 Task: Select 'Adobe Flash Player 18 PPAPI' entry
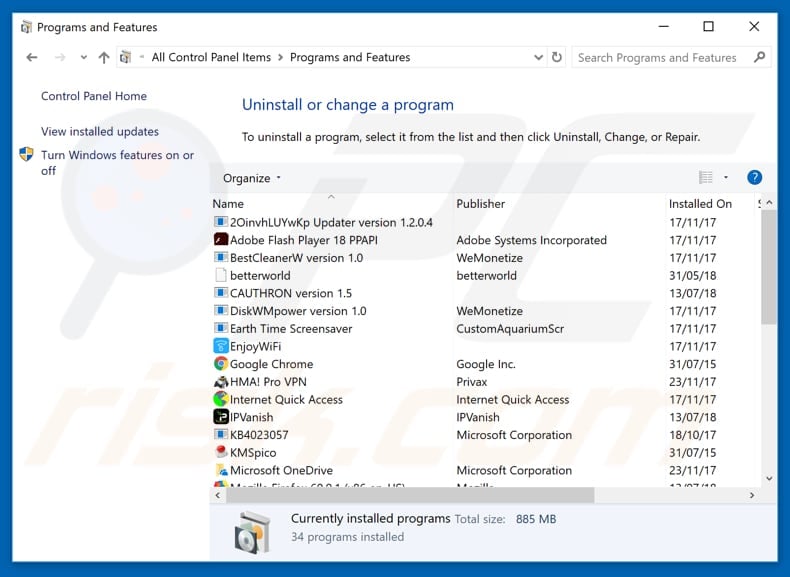(304, 240)
